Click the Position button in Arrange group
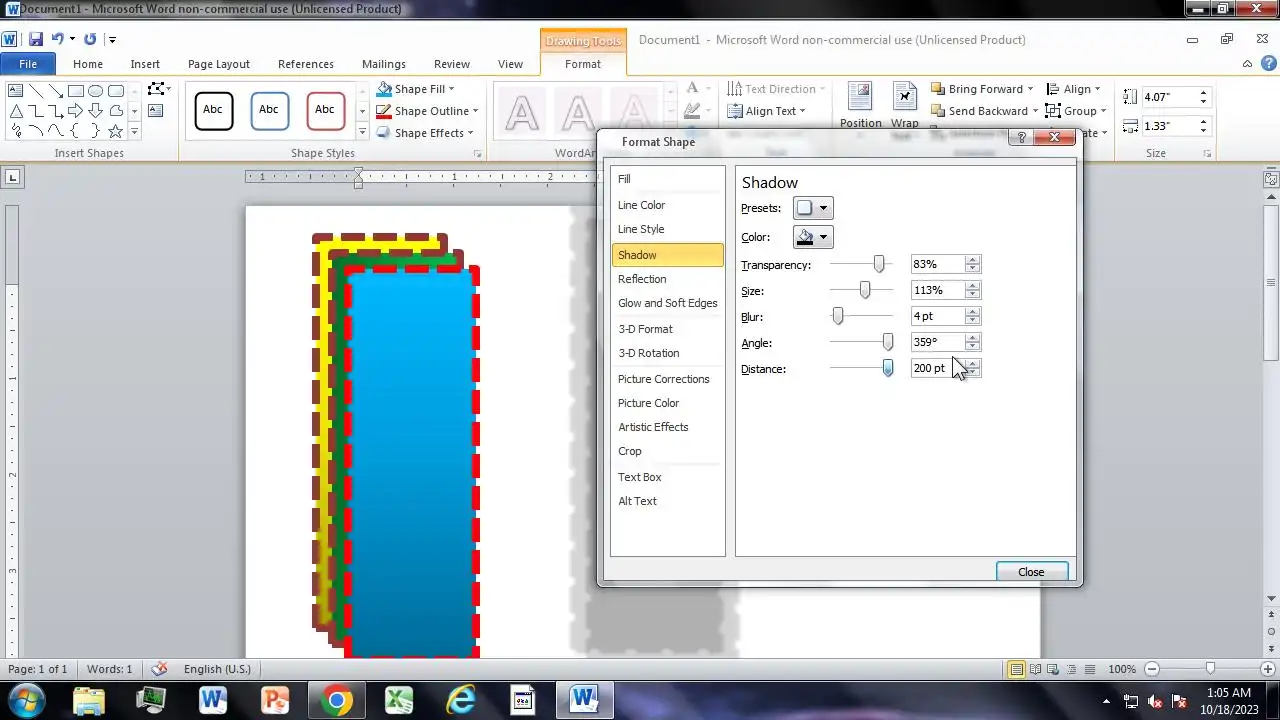The height and width of the screenshot is (720, 1280). point(860,105)
